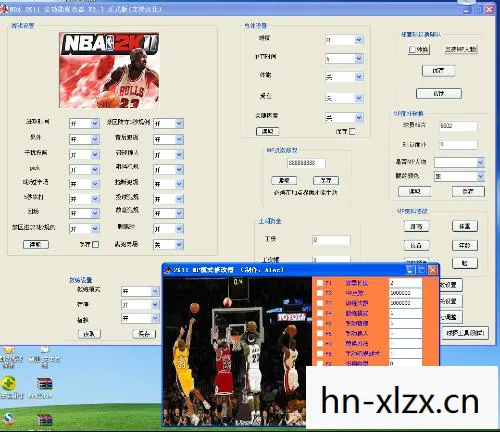Image resolution: width=500 pixels, height=432 pixels.
Task: Enable the F3 checkbox in the MP window
Action: coord(320,303)
